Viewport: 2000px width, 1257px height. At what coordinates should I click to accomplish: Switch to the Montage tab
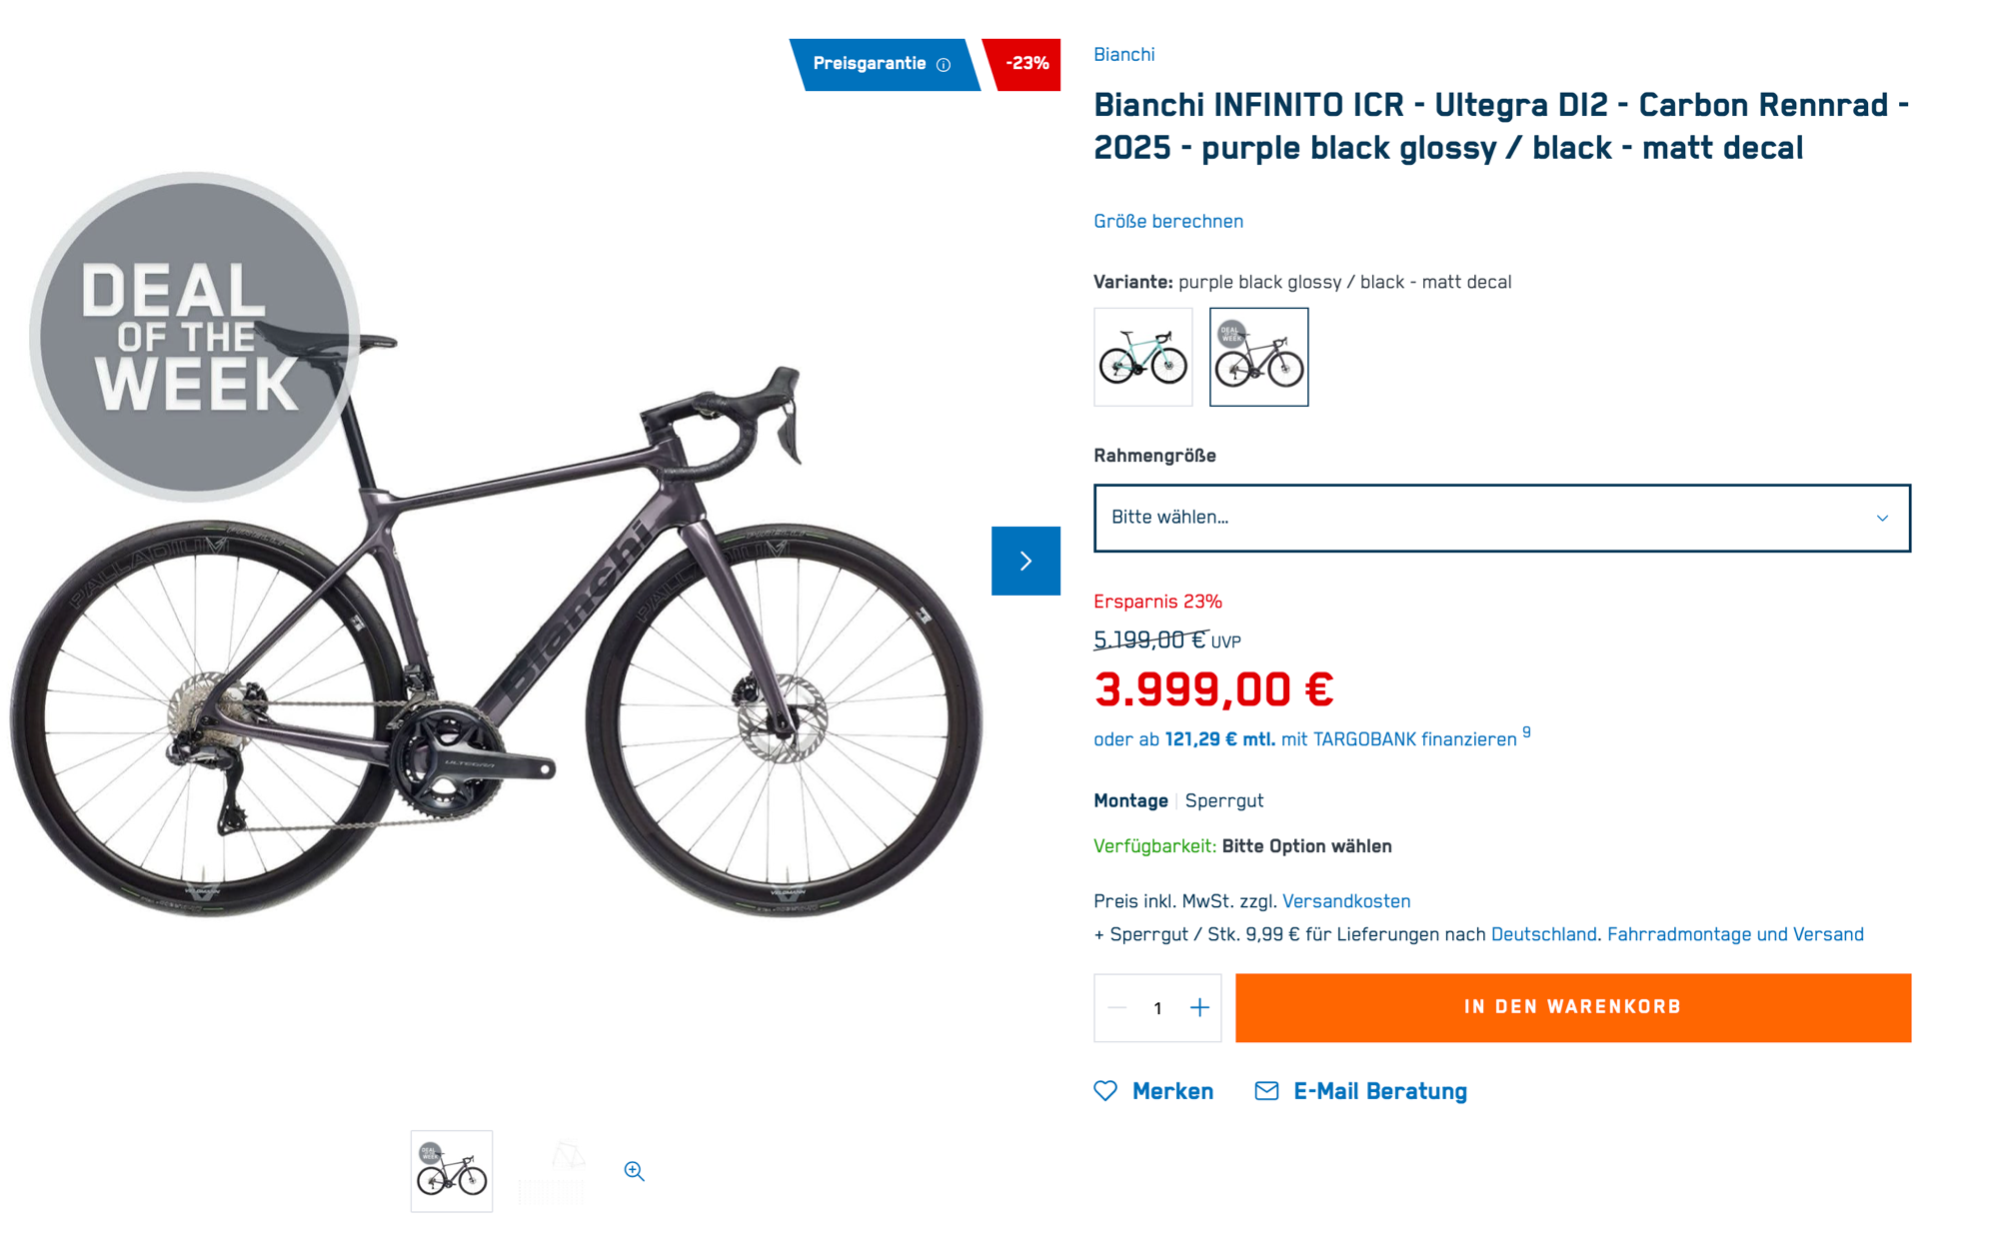(1130, 801)
